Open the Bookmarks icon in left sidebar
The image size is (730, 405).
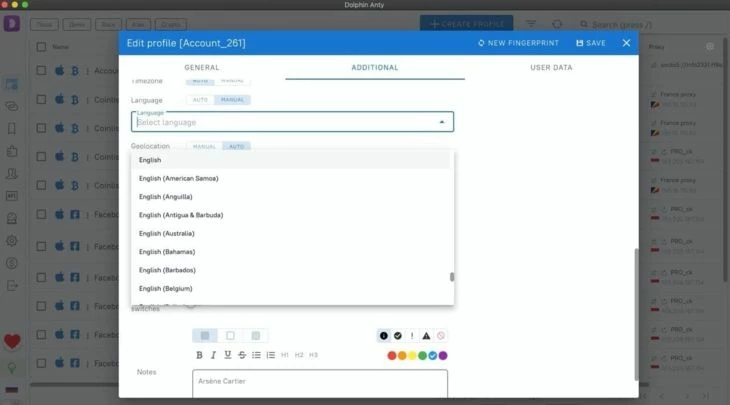[12, 128]
